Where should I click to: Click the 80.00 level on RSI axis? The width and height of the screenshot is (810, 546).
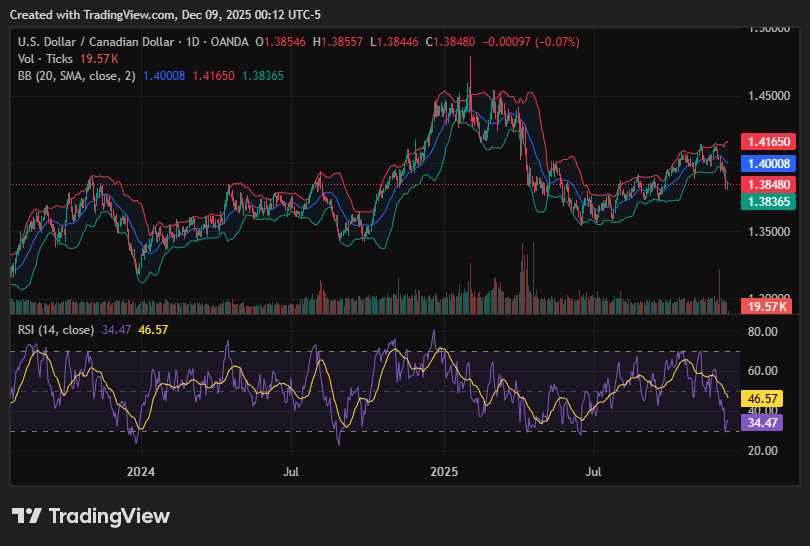(763, 332)
